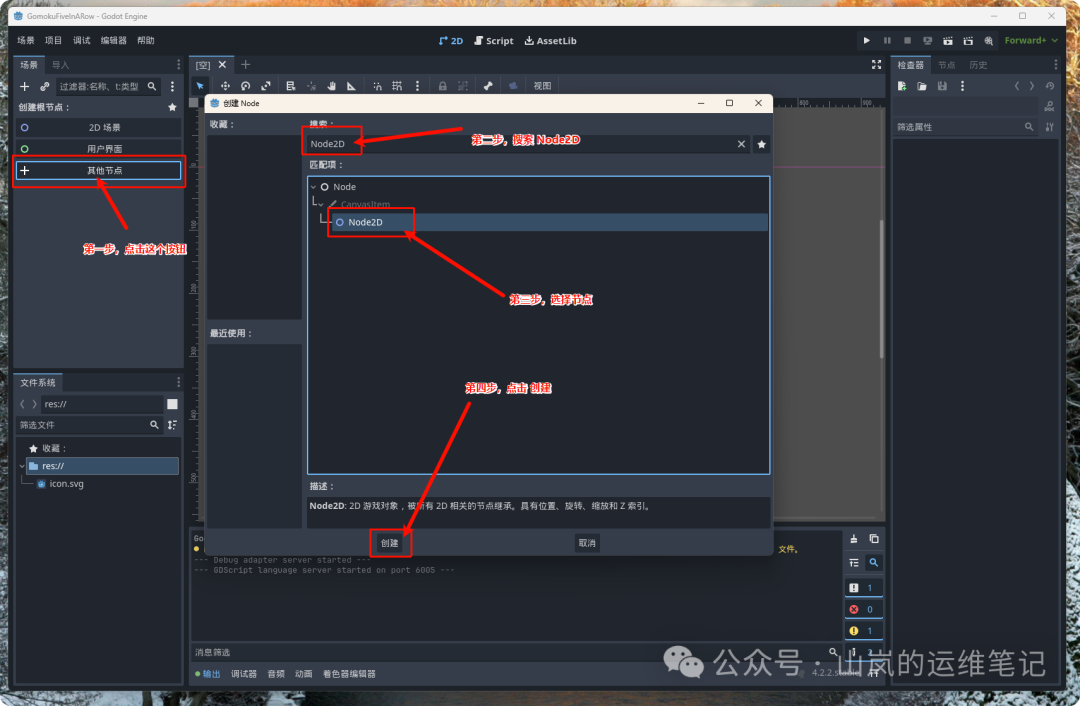Open the 视图 view menu in viewport toolbar
Image resolution: width=1080 pixels, height=706 pixels.
[x=542, y=86]
